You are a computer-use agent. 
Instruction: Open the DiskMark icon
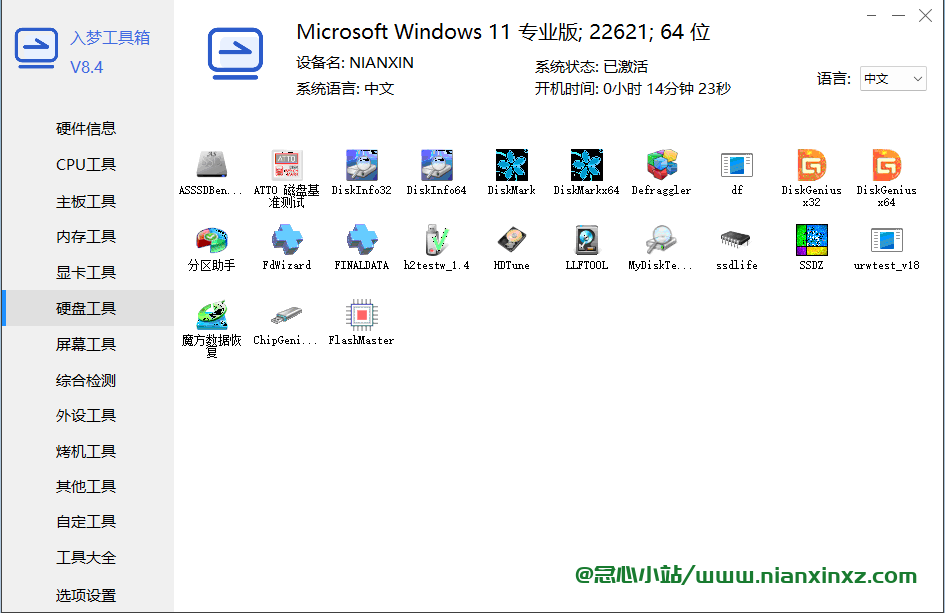click(512, 165)
